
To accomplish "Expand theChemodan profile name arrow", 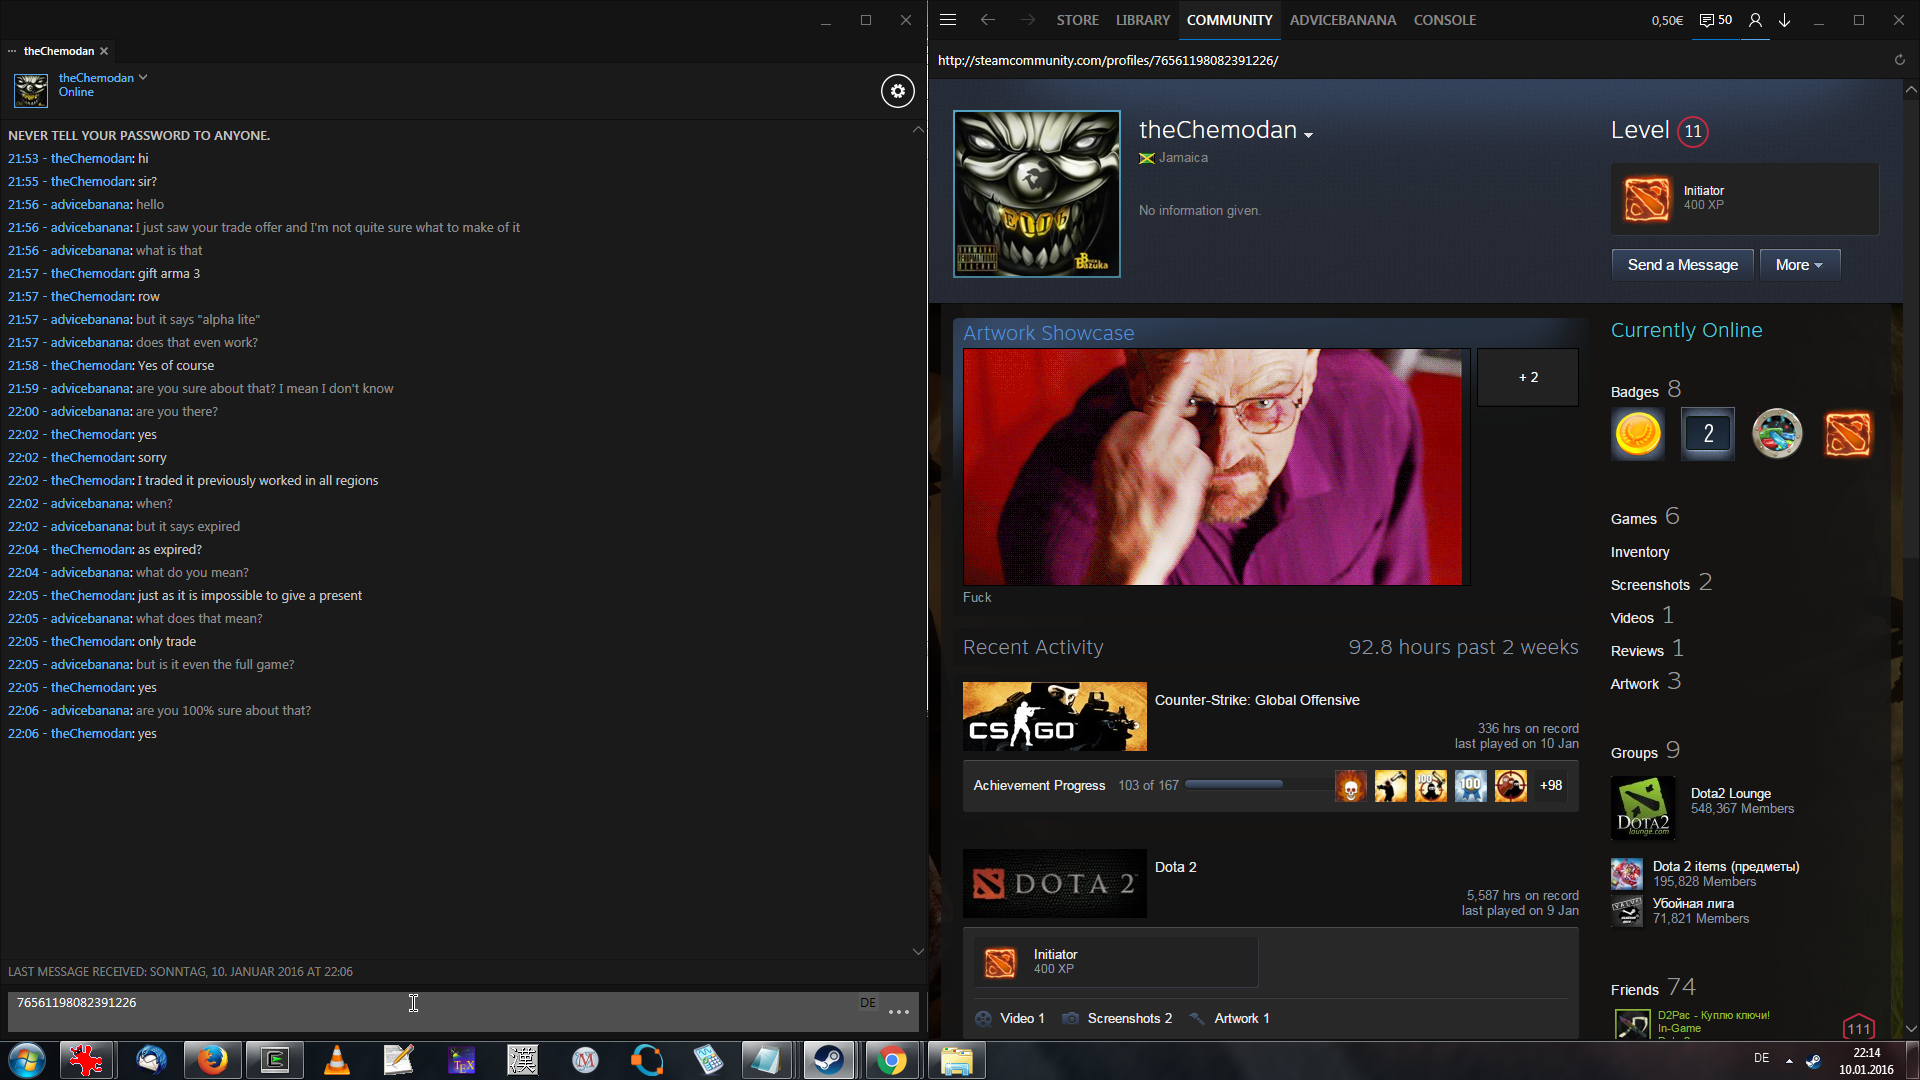I will [1308, 134].
